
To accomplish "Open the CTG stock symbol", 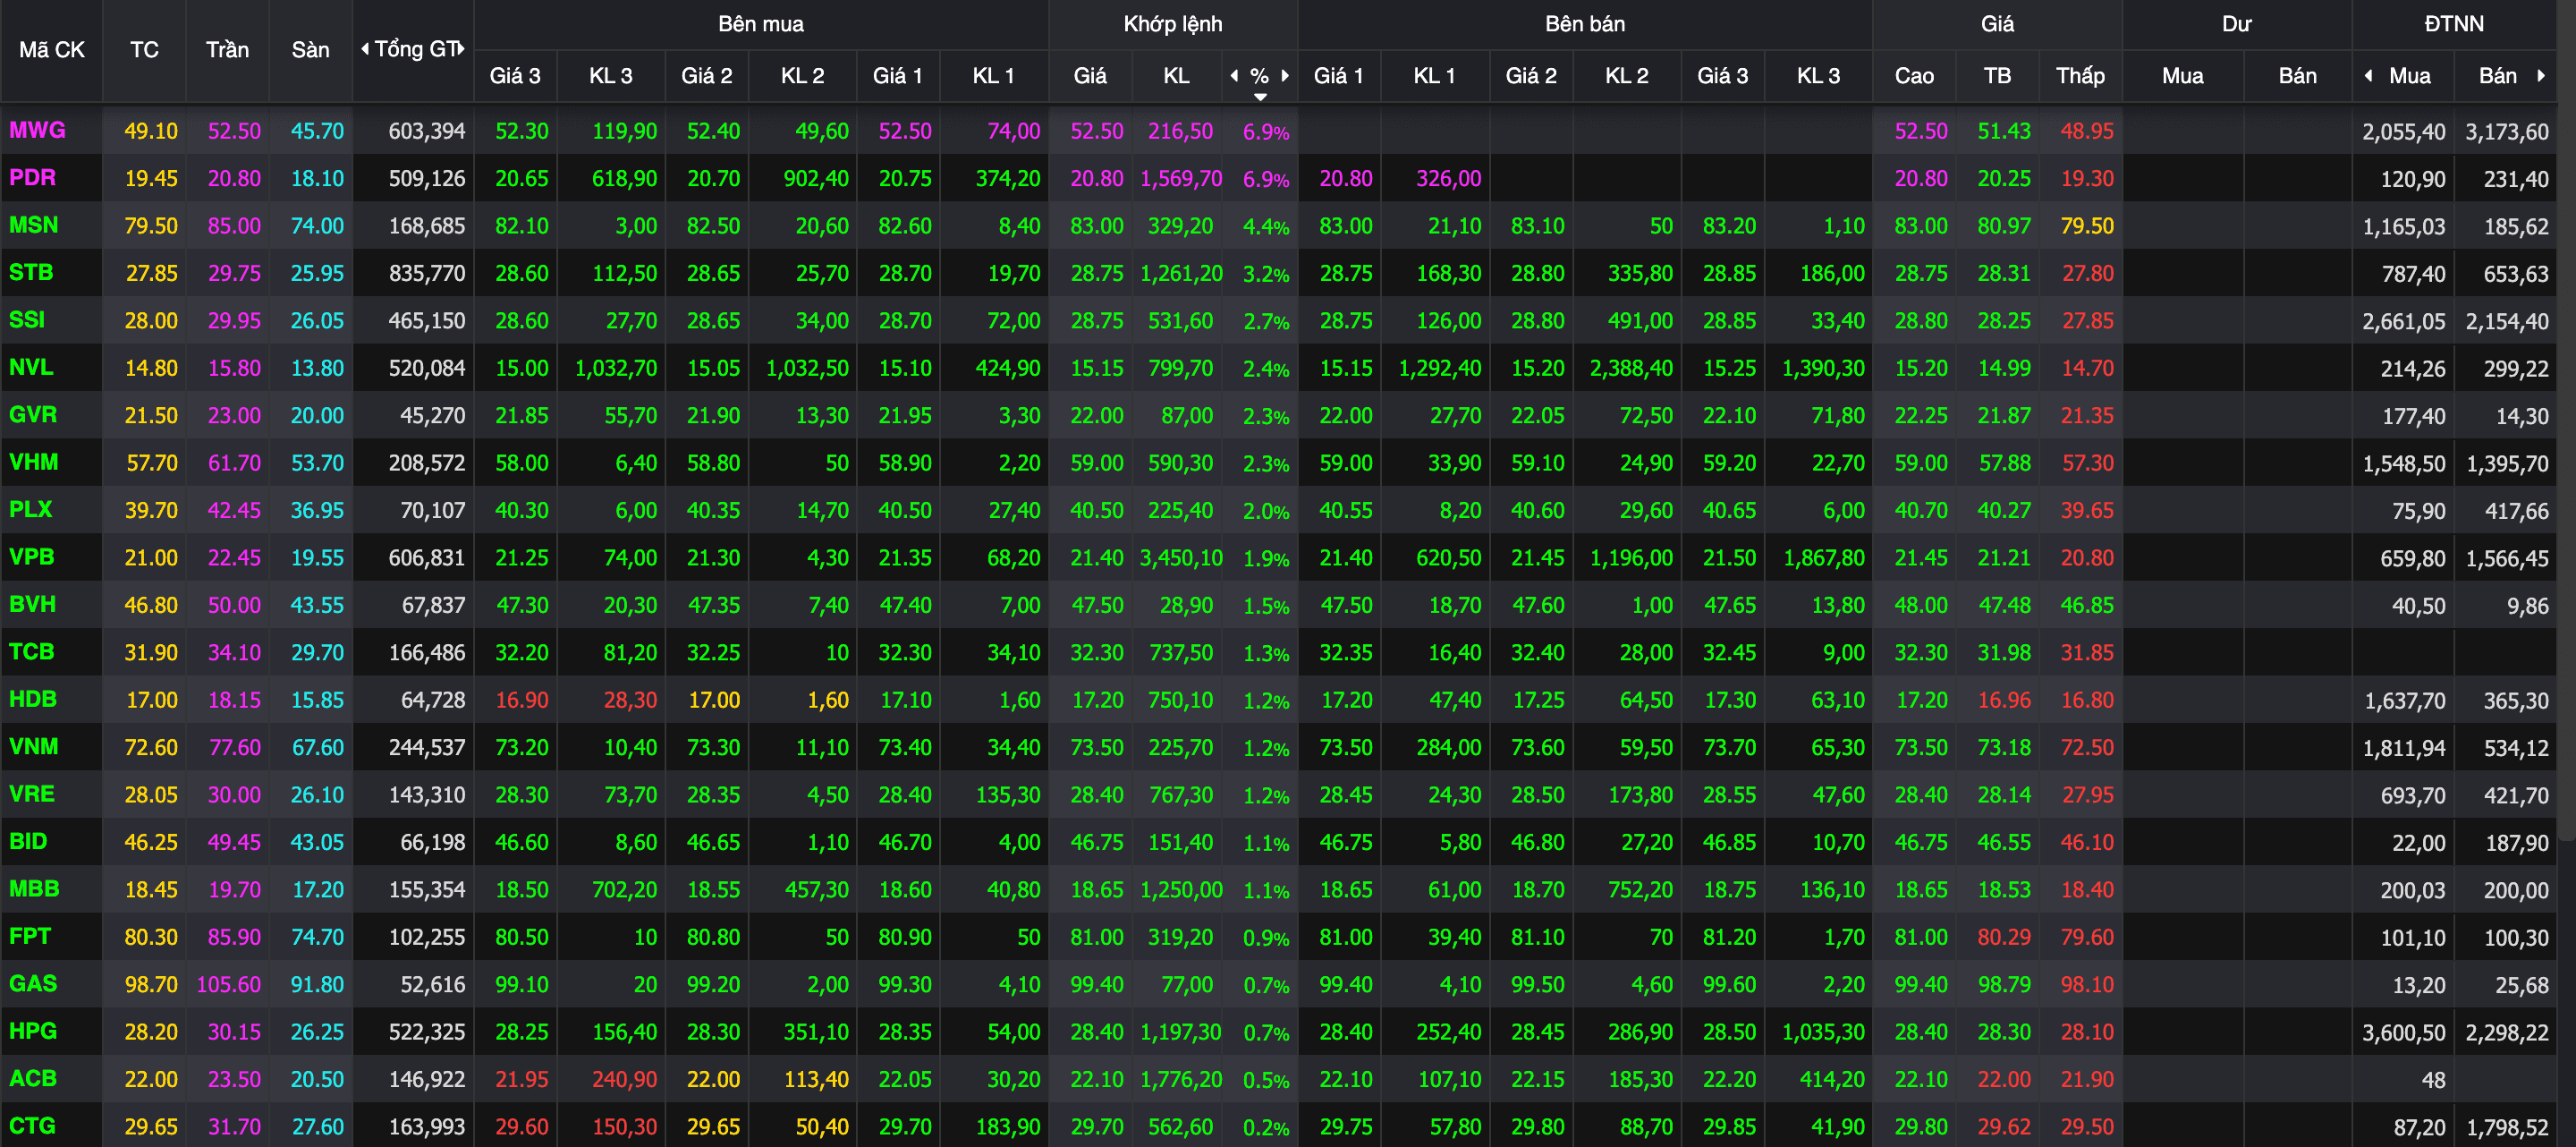I will click(x=32, y=1125).
